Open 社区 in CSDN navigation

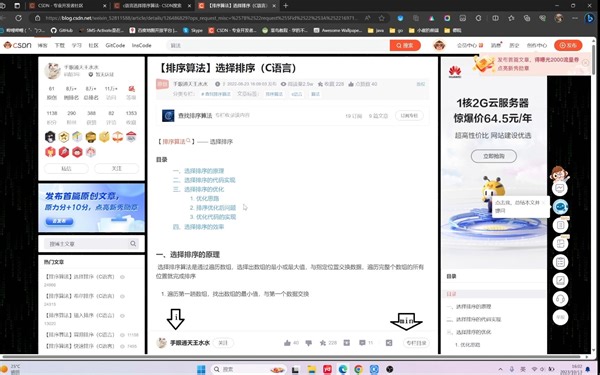(x=93, y=45)
